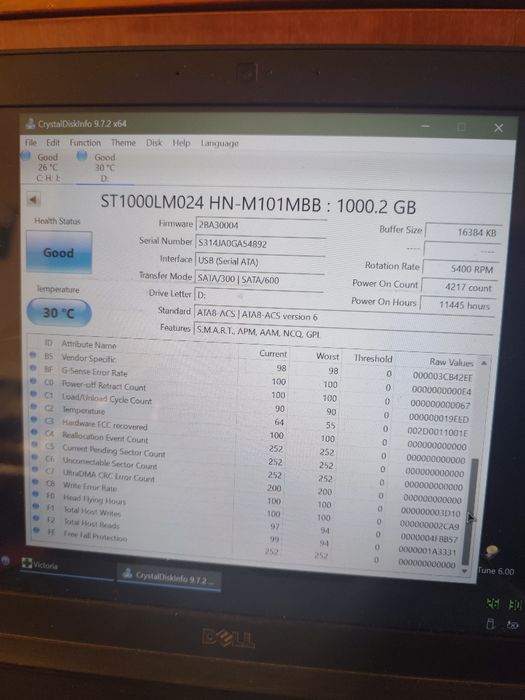Click the Buffer Size value 16384 KB

click(x=464, y=232)
